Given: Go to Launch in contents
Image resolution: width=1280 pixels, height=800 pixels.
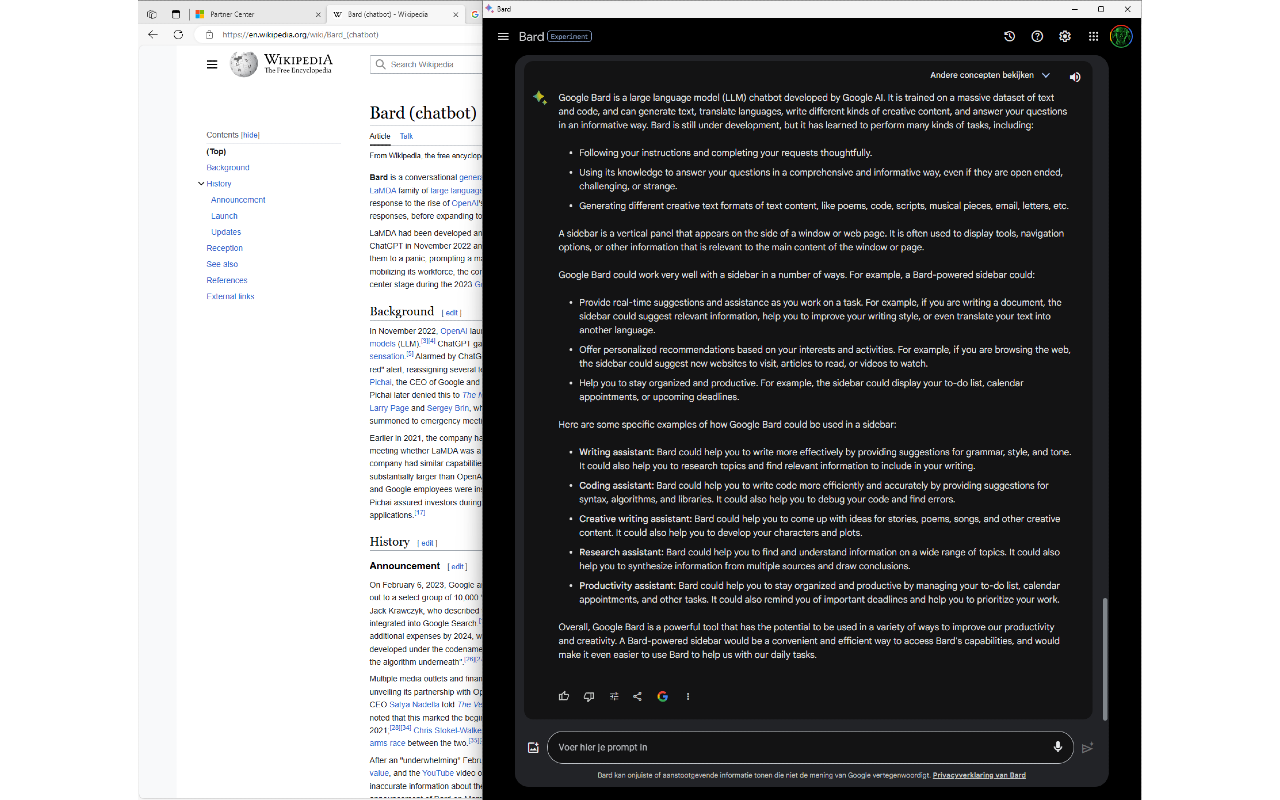Looking at the screenshot, I should tap(224, 216).
